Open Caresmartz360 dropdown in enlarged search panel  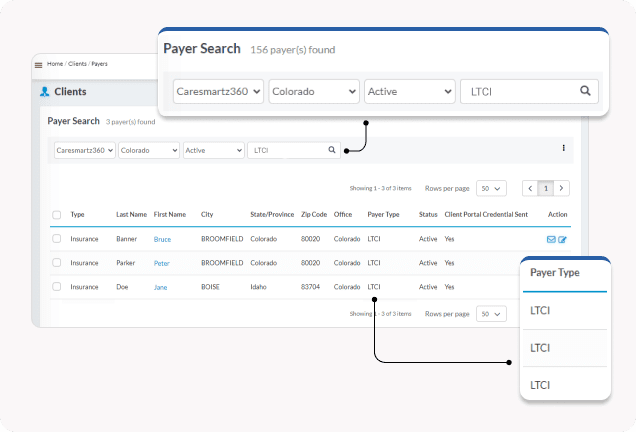tap(218, 91)
